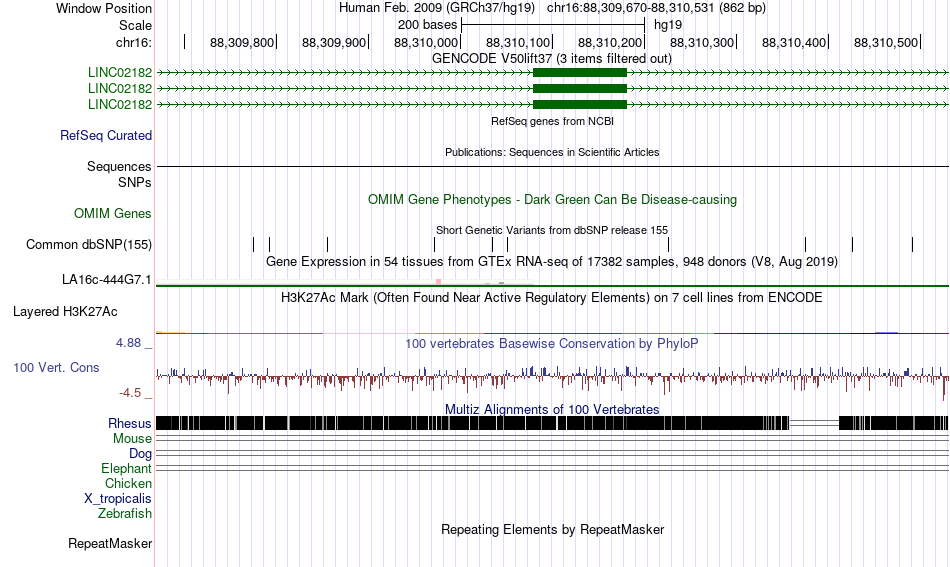Viewport: 950px width, 567px height.
Task: Click the Elephant species label
Action: [x=127, y=469]
